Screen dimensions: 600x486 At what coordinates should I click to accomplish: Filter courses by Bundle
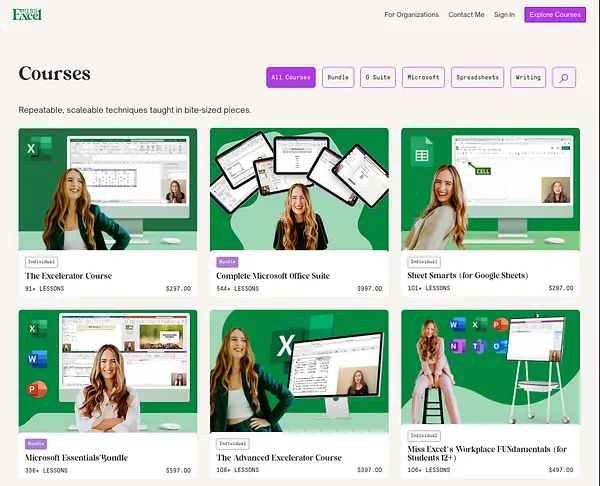[x=338, y=77]
